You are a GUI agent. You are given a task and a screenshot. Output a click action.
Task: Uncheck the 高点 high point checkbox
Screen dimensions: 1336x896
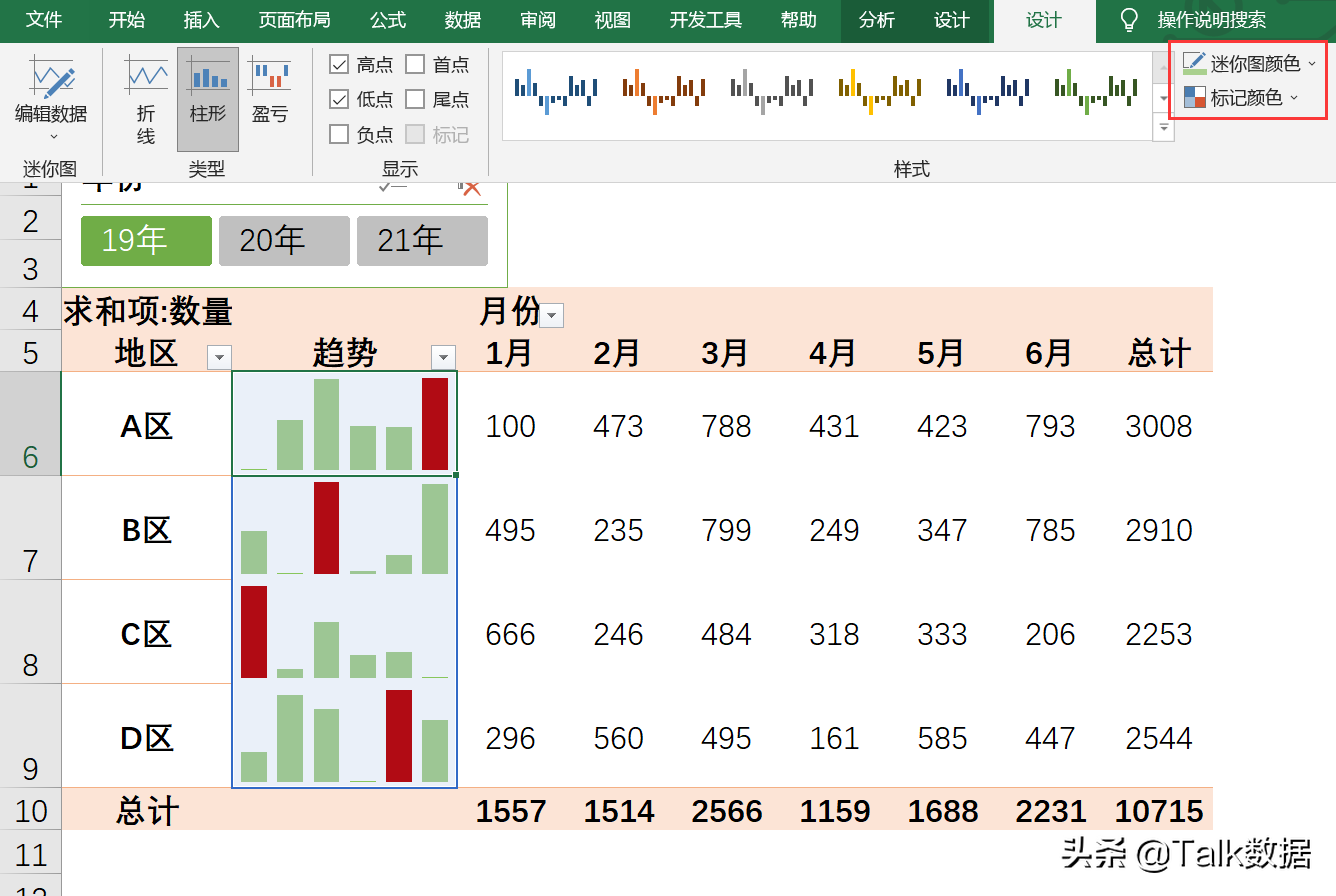(339, 65)
